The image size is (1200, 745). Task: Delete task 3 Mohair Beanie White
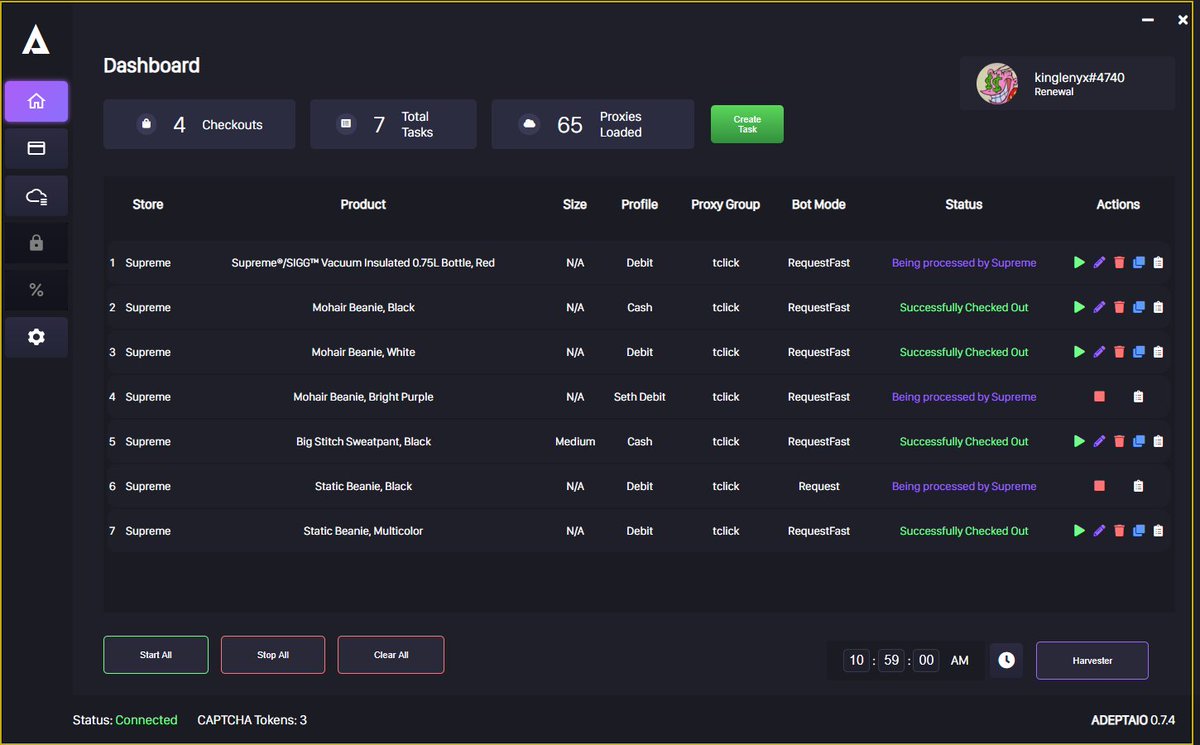coord(1119,352)
